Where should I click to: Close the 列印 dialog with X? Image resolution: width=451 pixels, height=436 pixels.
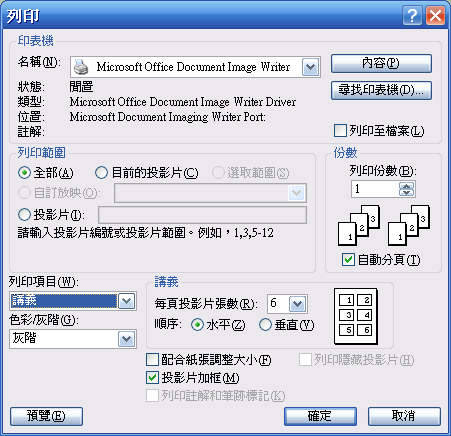(x=435, y=15)
